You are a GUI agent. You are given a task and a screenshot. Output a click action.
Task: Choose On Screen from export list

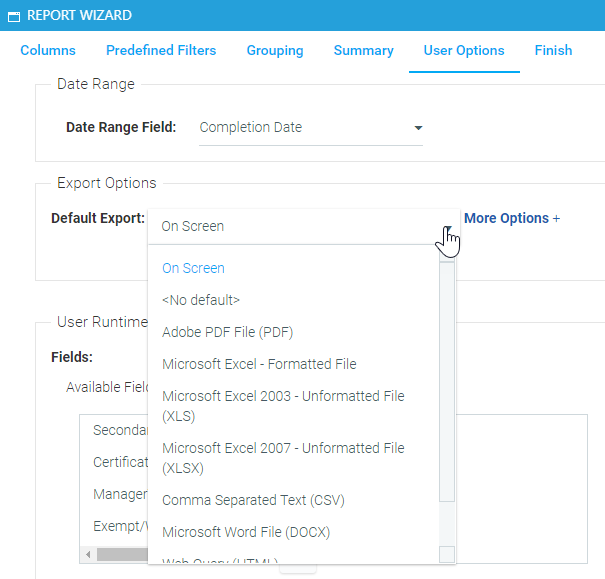[193, 268]
